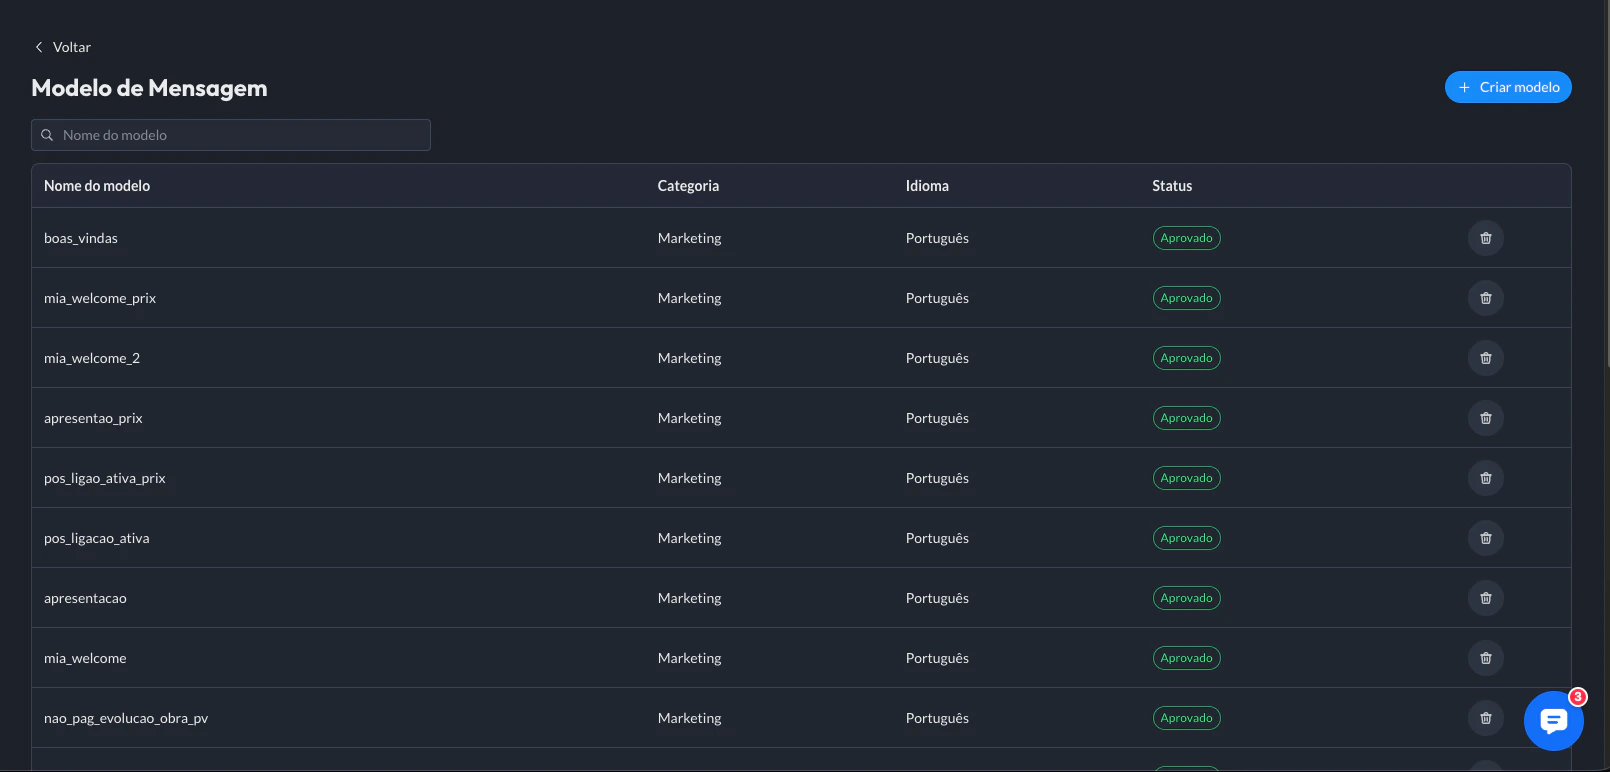
Task: Select the pos_ligao_ativa_prix template name
Action: point(105,478)
